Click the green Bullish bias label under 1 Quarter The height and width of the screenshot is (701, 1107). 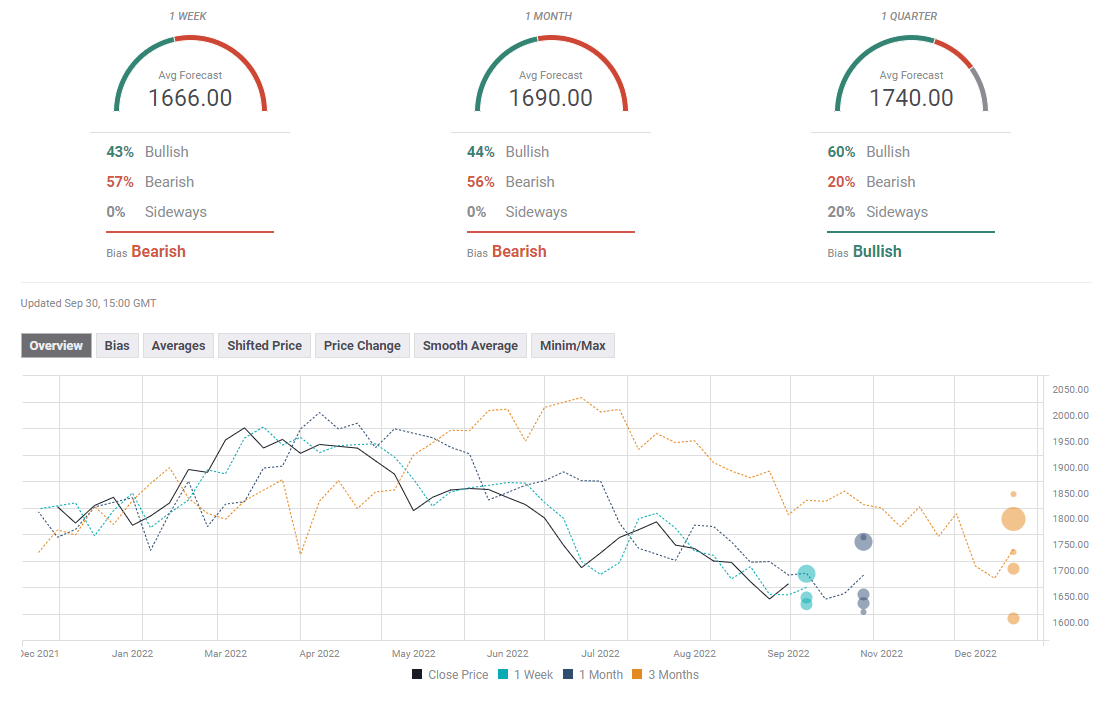coord(876,252)
